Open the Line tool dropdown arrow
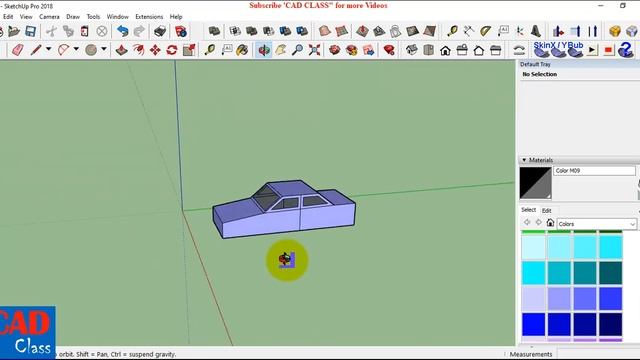 (x=48, y=49)
